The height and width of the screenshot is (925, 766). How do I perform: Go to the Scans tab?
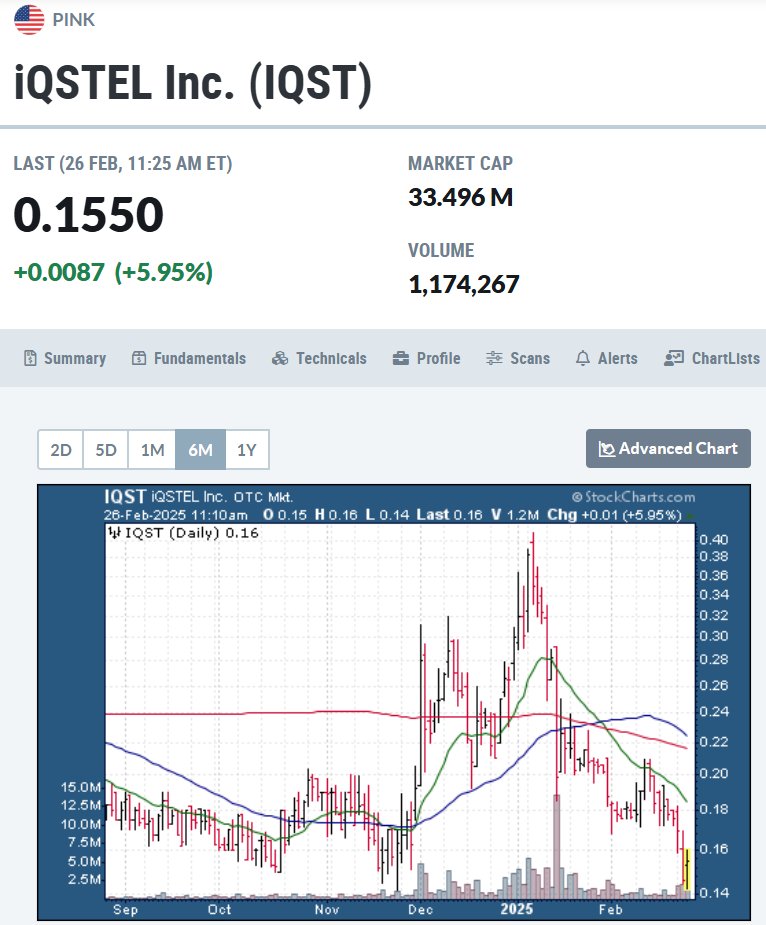(518, 358)
